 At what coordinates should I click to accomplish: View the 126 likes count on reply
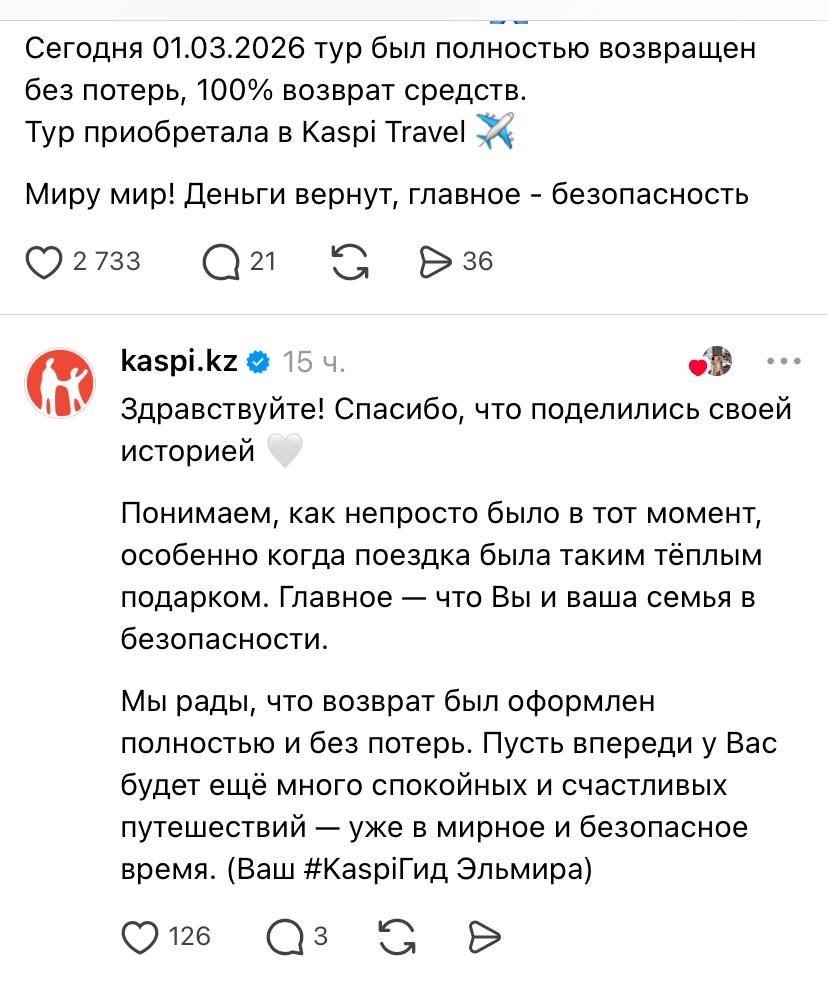[x=190, y=937]
